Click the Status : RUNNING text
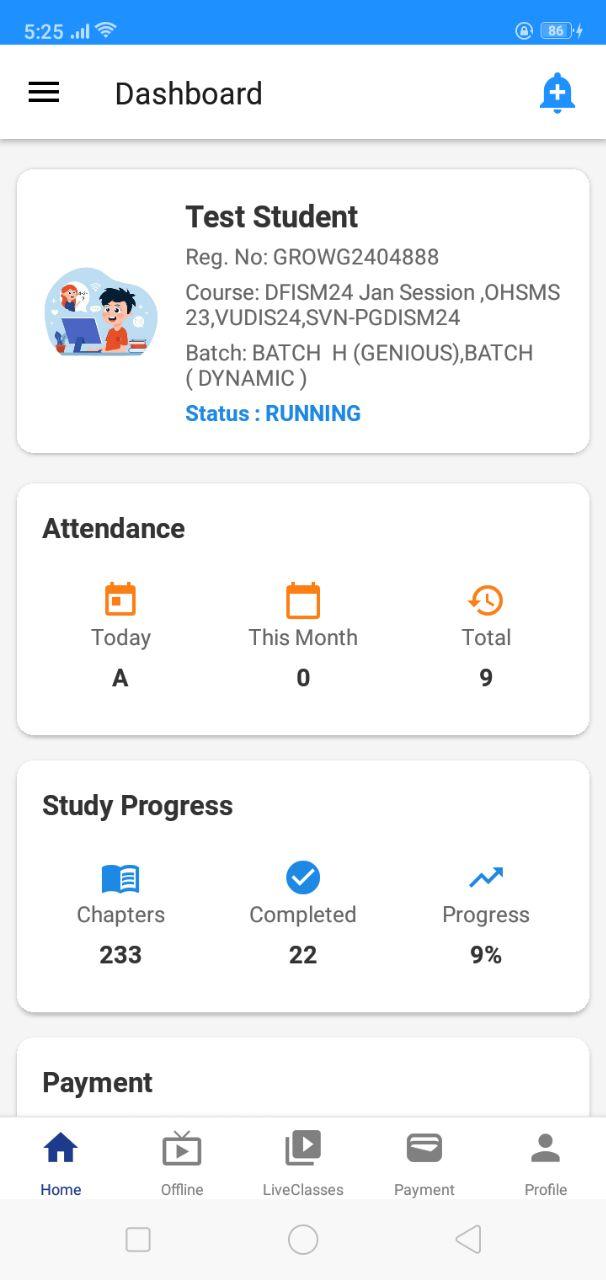Viewport: 606px width, 1280px height. 273,413
